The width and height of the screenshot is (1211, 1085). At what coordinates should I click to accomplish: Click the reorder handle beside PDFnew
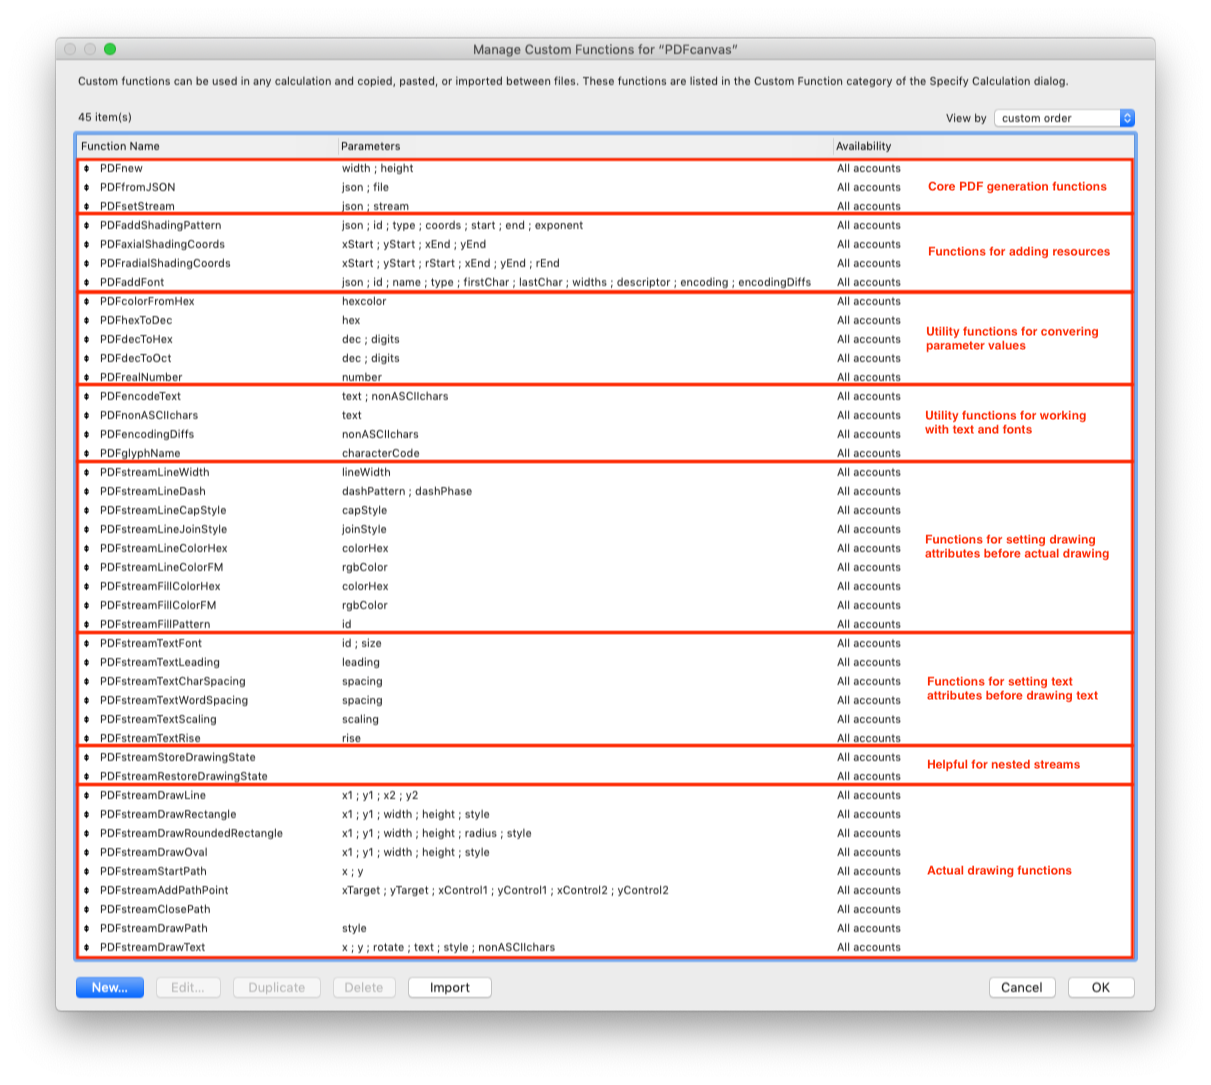coord(87,168)
